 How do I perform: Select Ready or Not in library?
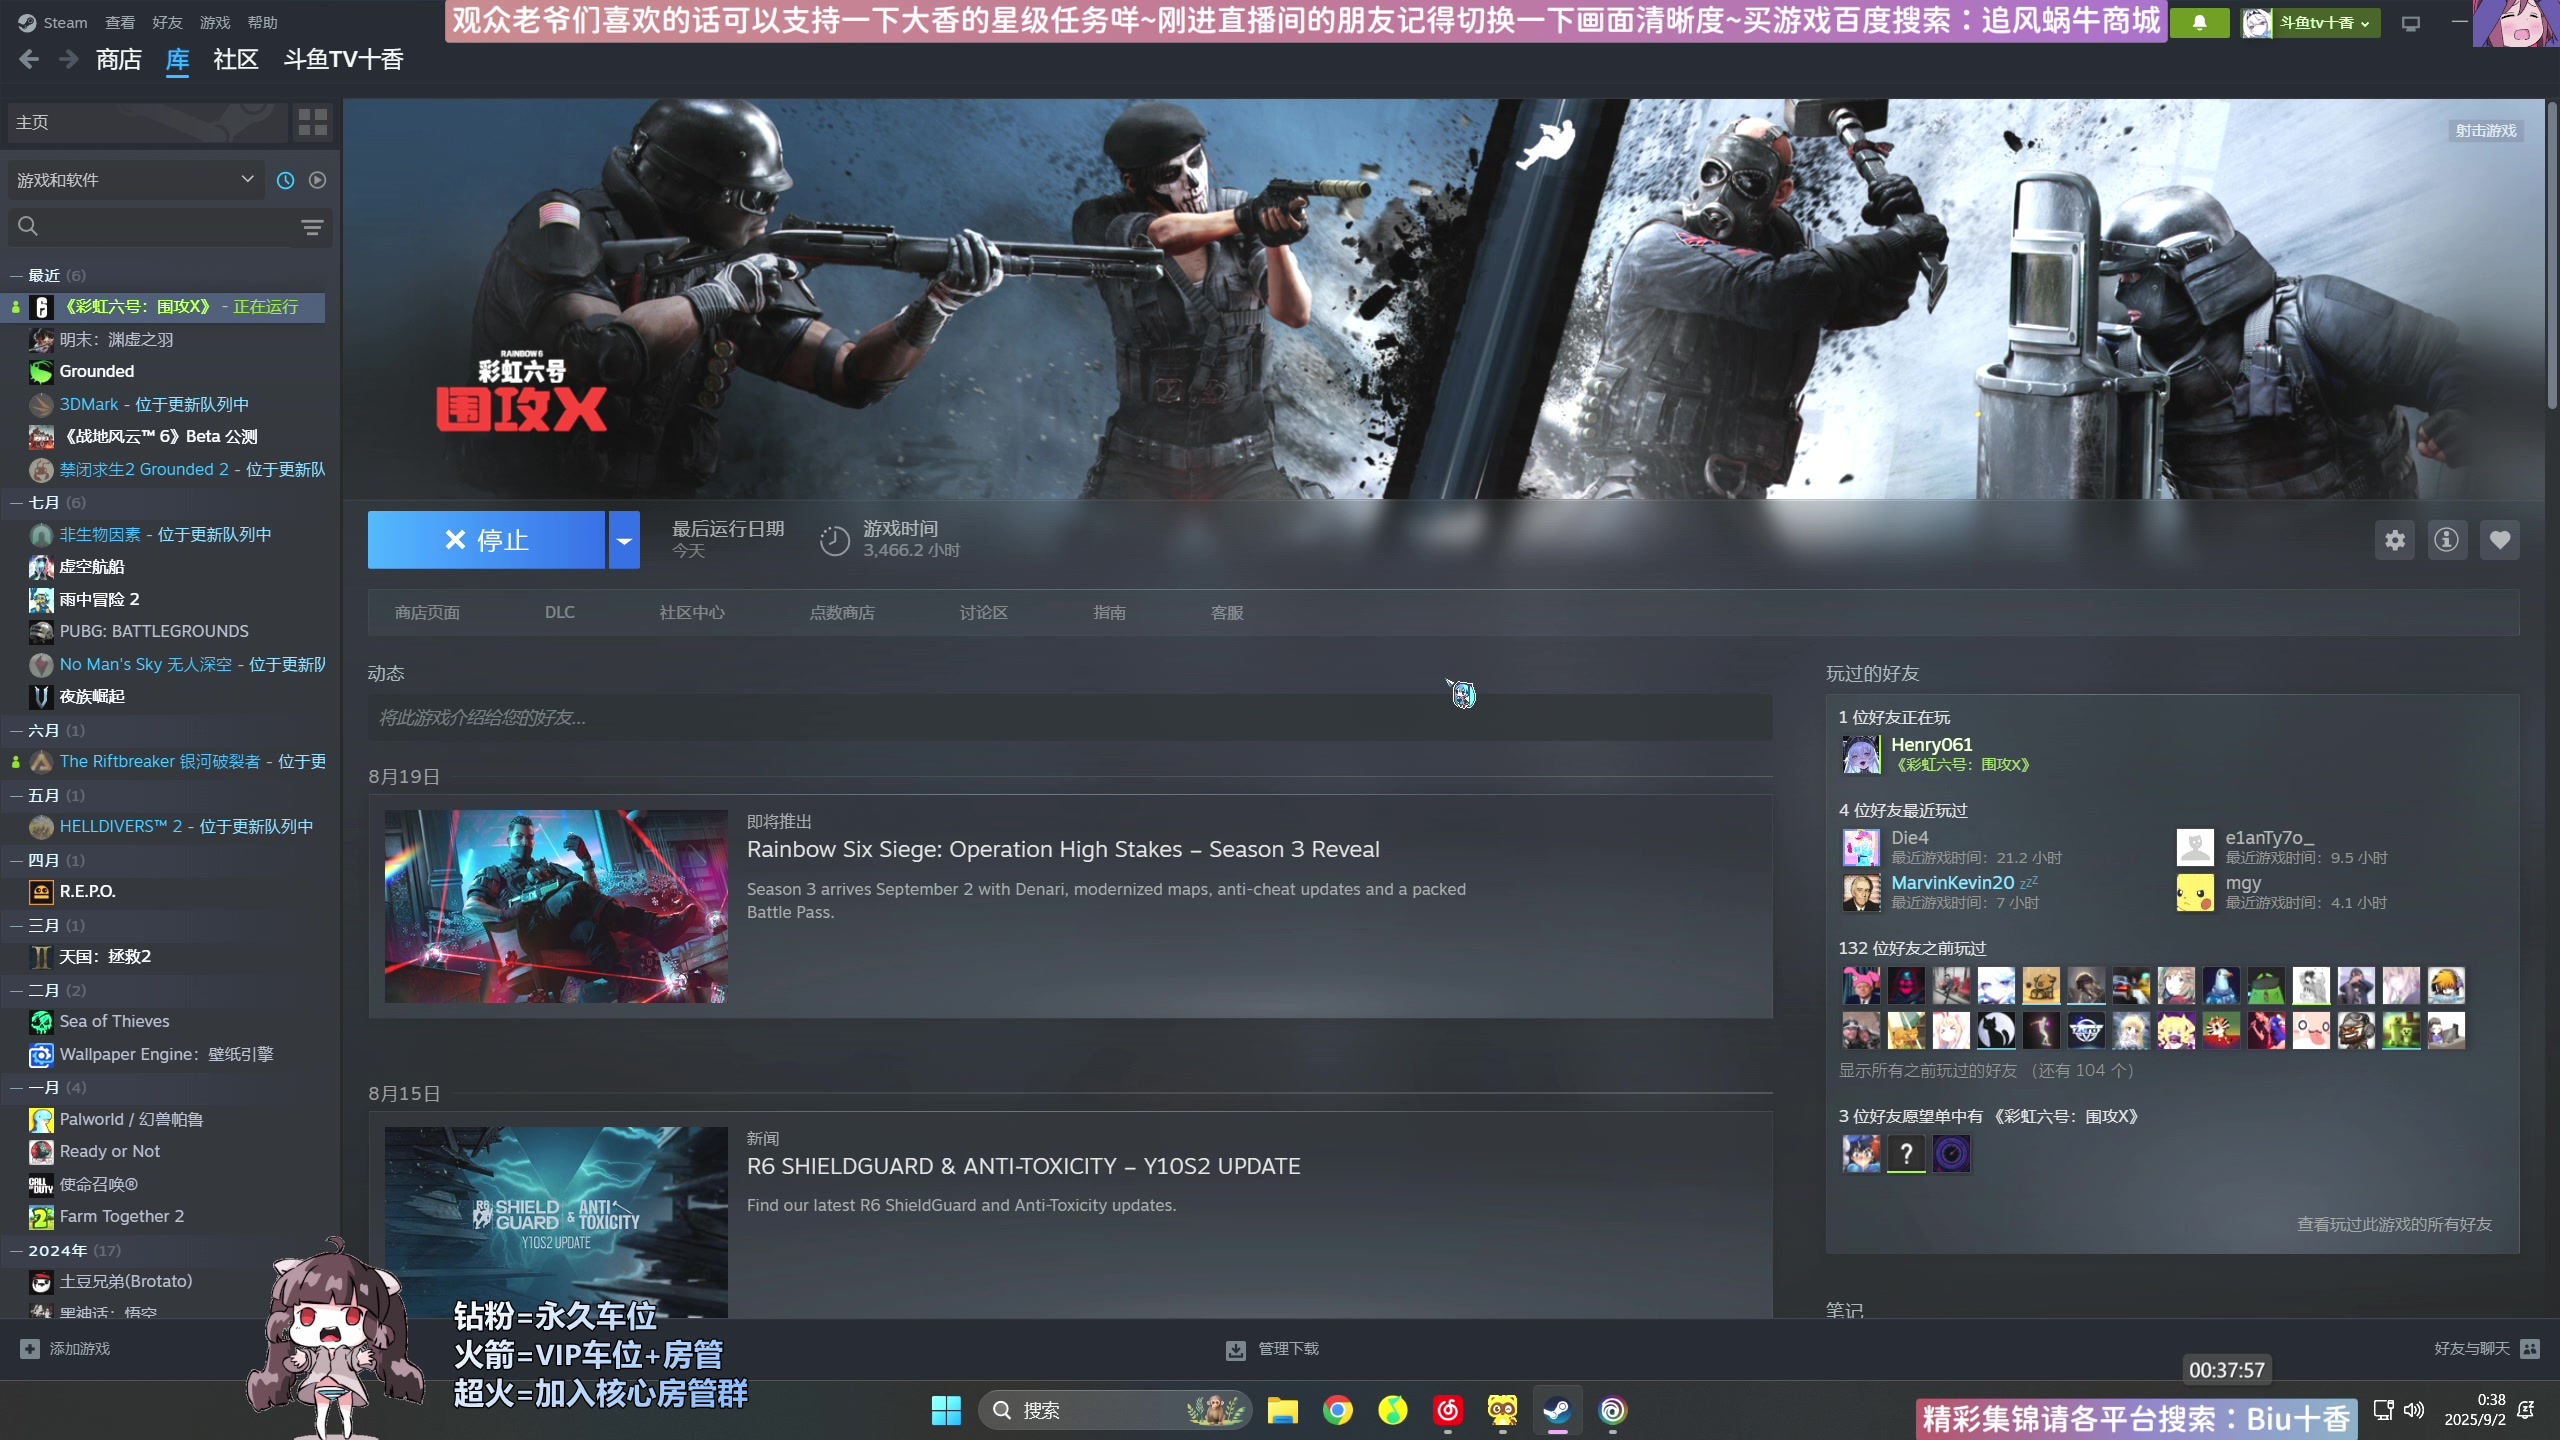(110, 1151)
